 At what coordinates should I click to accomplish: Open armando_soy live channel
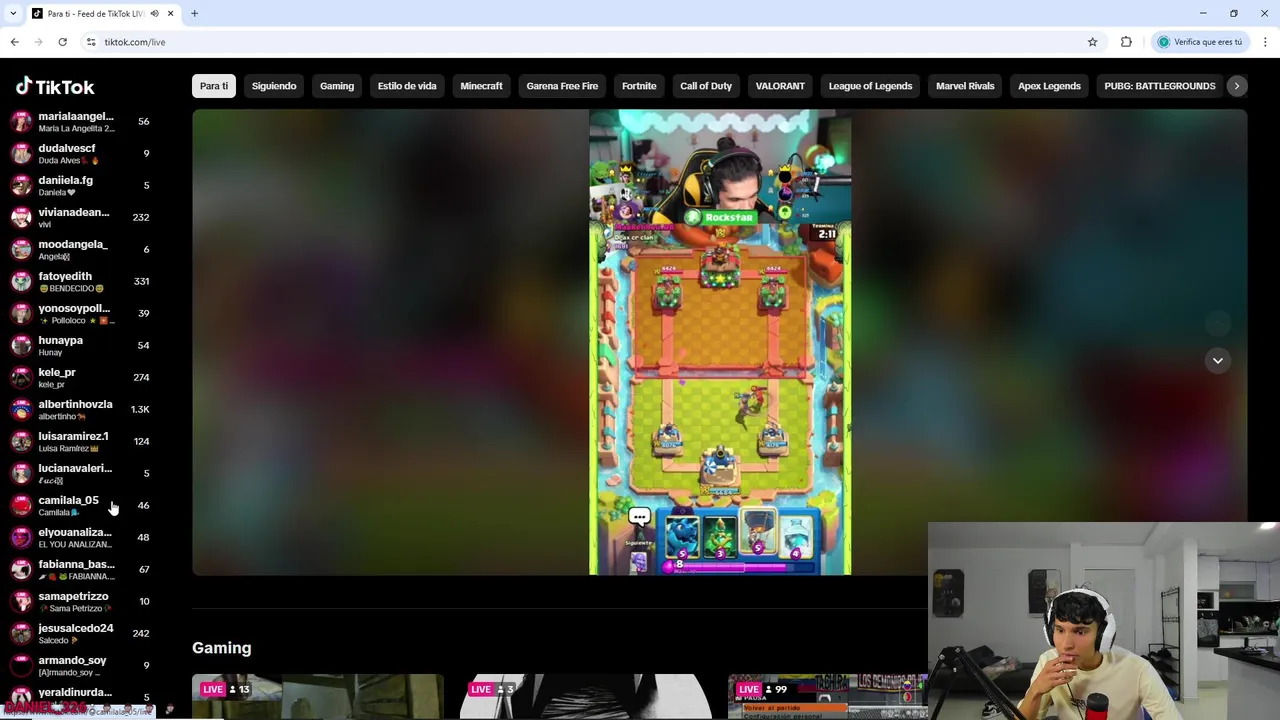click(x=80, y=666)
